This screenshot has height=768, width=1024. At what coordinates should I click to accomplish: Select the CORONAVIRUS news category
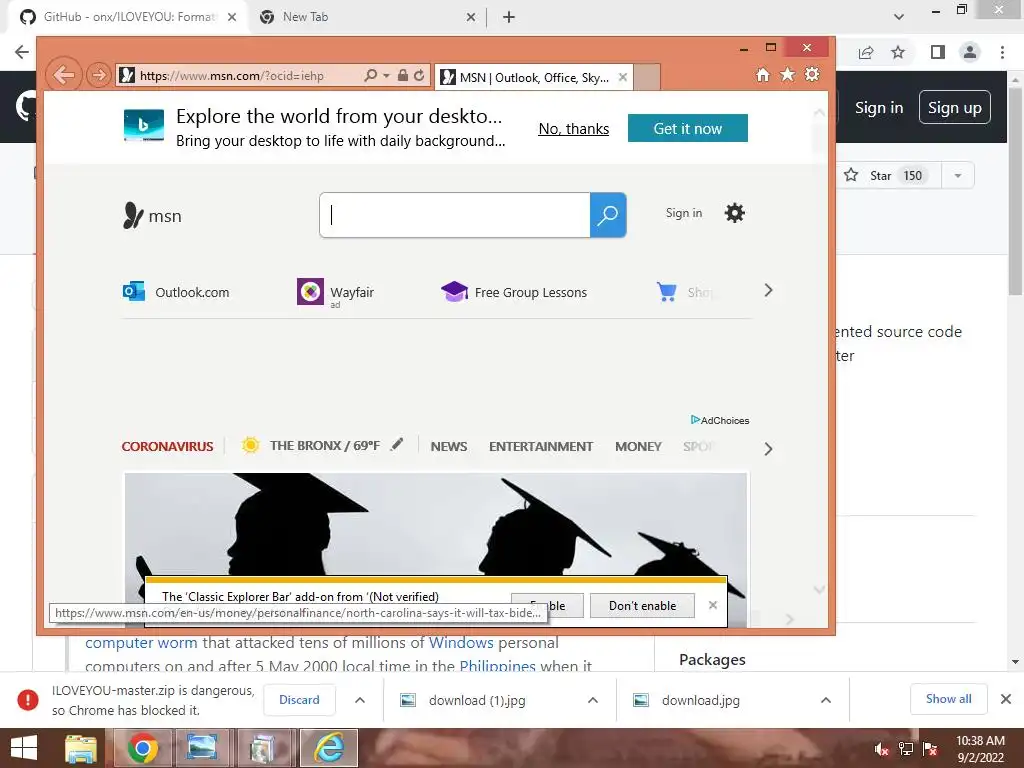[167, 447]
